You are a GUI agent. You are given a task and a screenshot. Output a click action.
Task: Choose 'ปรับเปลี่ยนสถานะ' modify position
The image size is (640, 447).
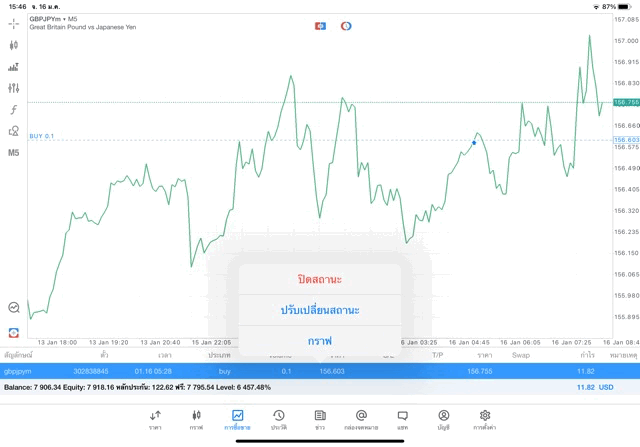point(319,310)
